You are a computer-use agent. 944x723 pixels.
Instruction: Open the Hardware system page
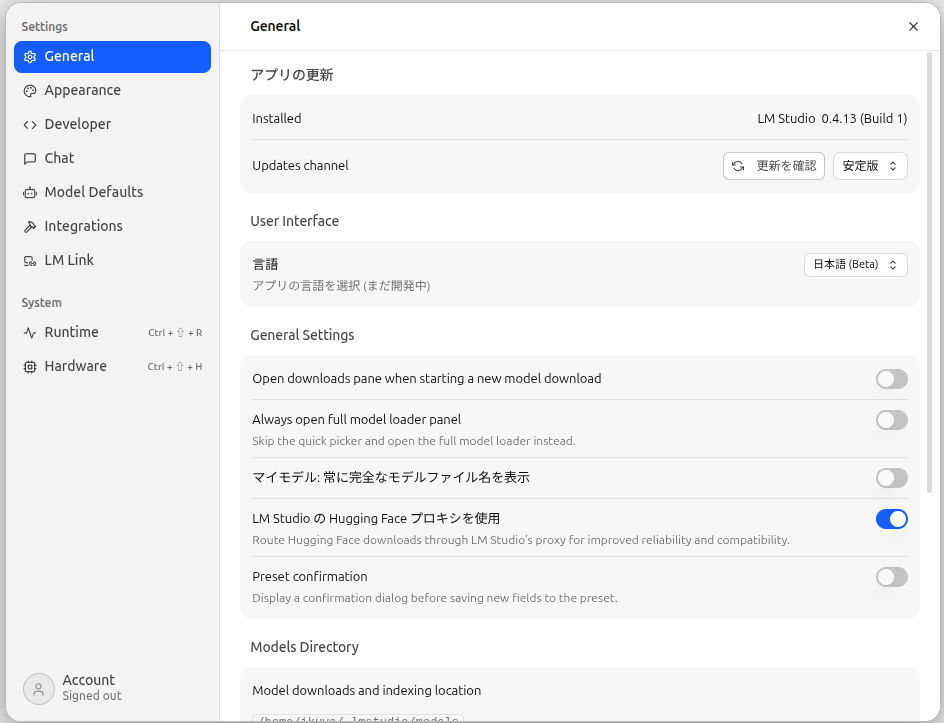tap(112, 366)
